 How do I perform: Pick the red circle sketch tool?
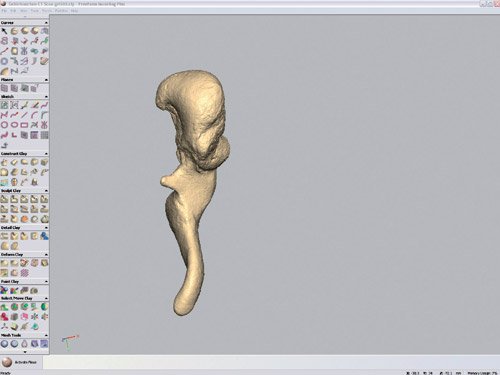4,125
